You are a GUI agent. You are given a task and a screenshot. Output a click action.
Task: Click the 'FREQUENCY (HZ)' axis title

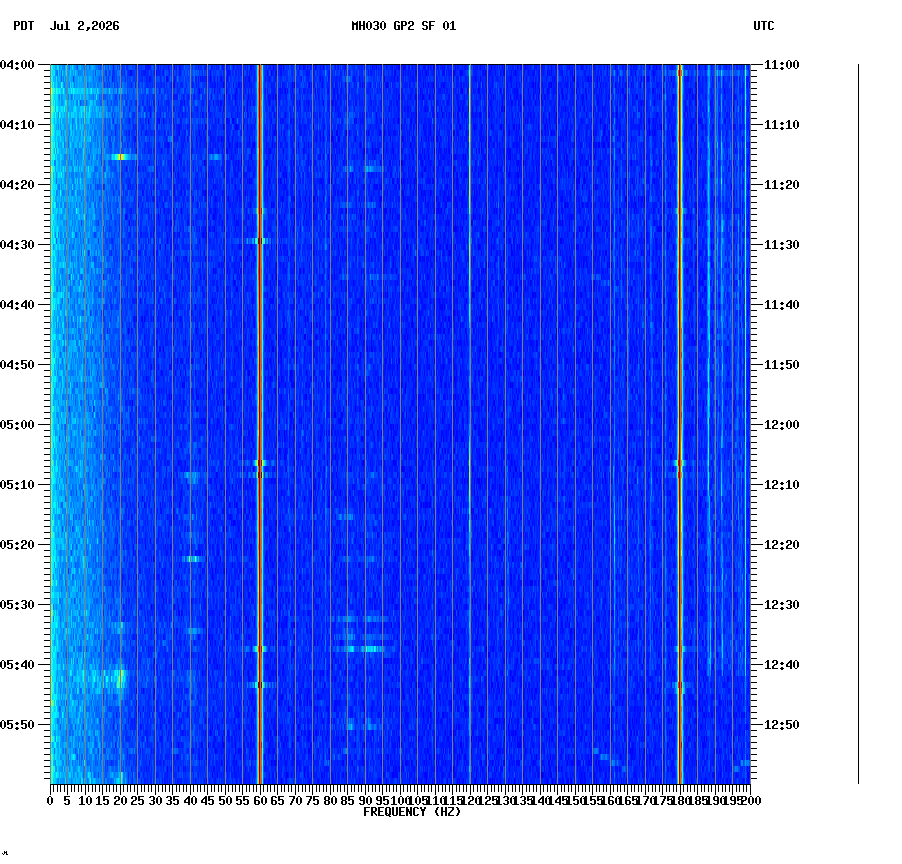pyautogui.click(x=412, y=812)
